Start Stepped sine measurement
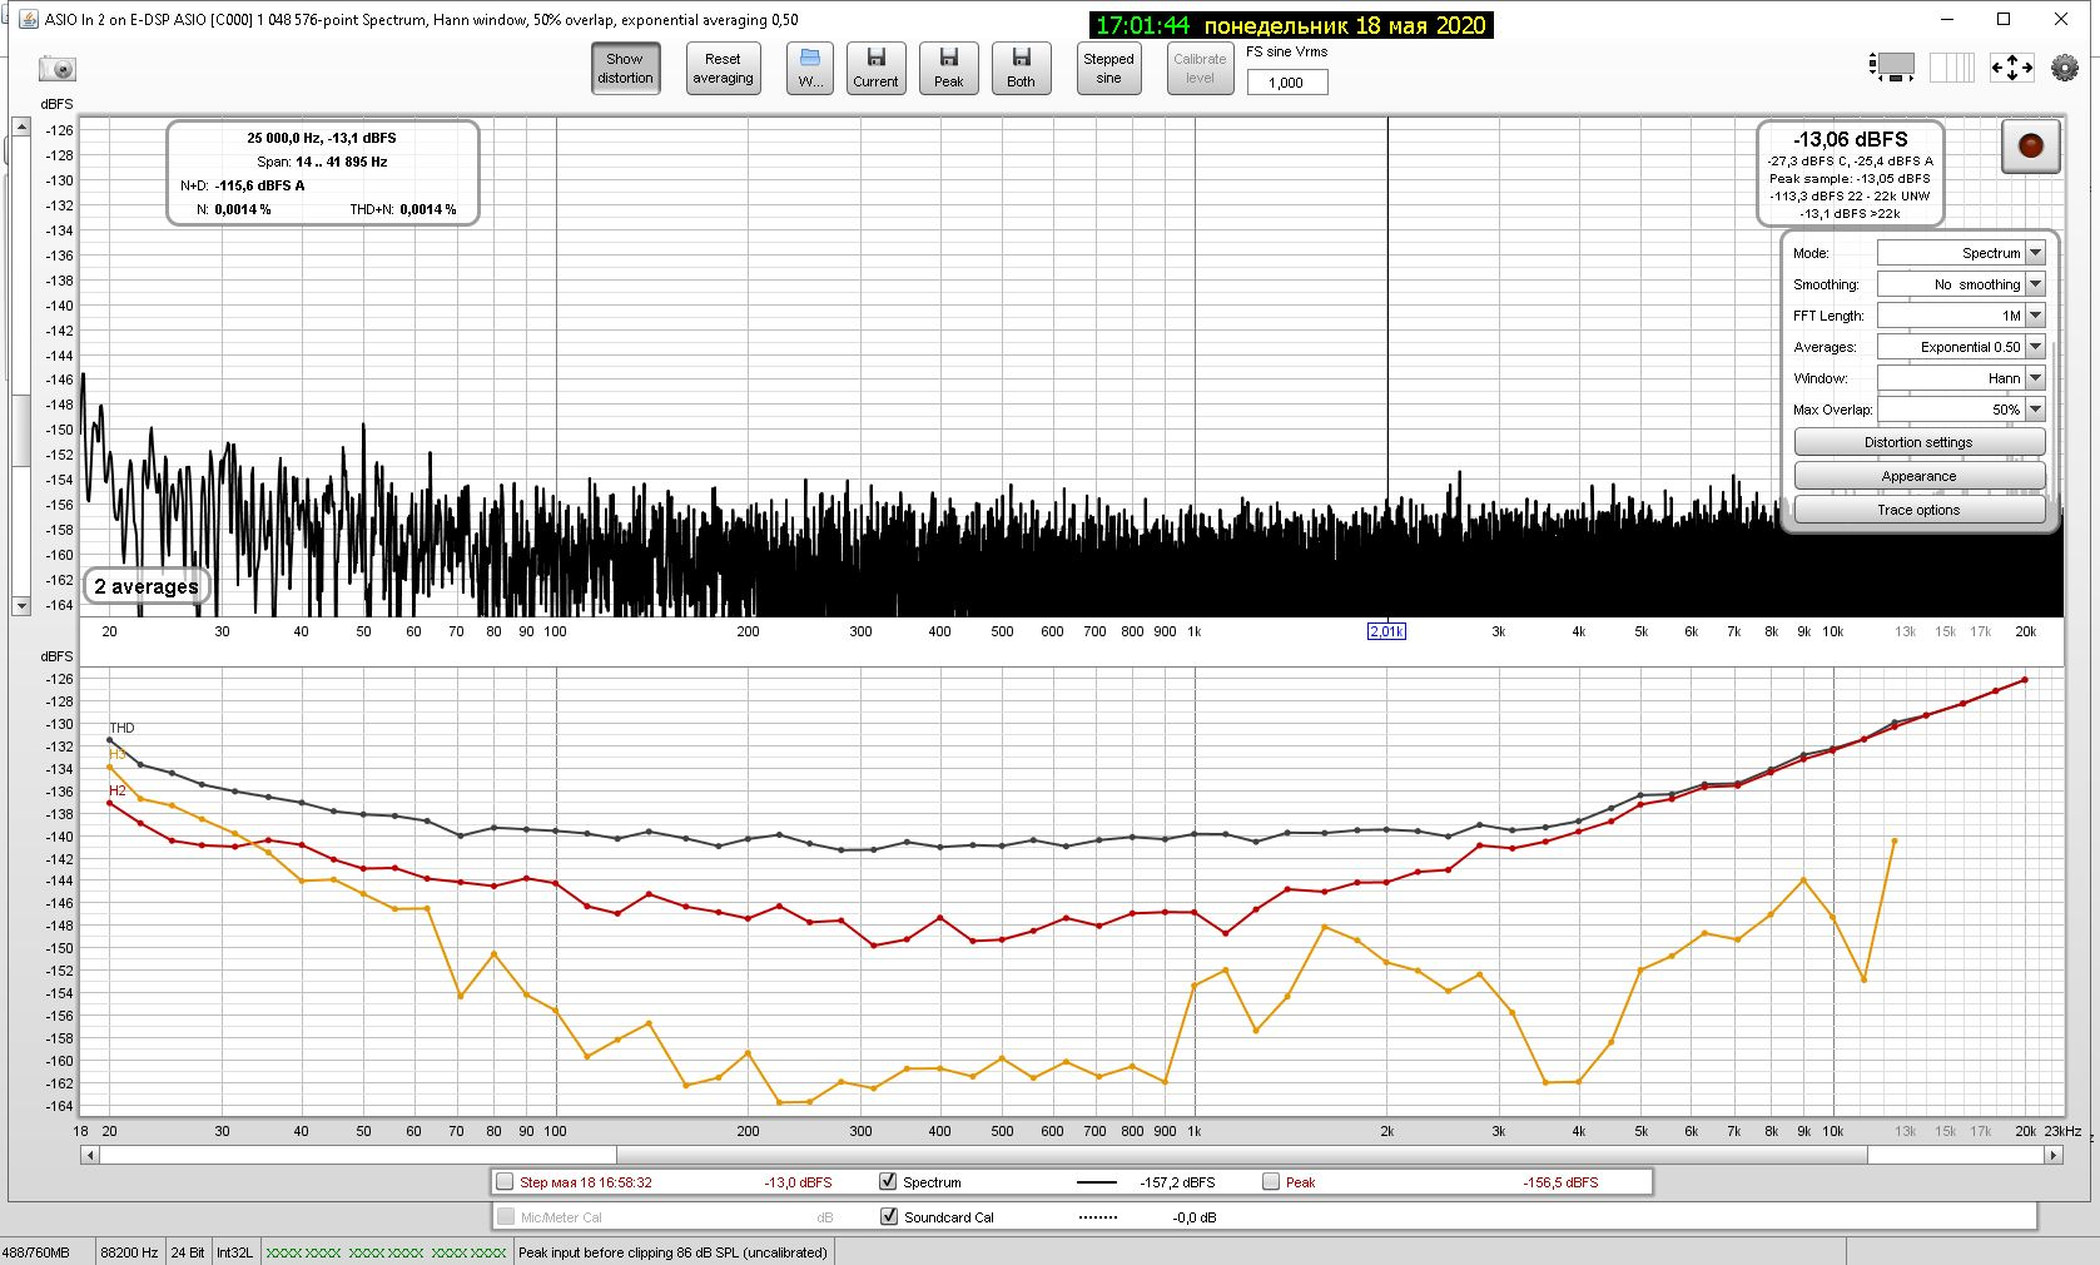The image size is (2100, 1265). point(1109,68)
